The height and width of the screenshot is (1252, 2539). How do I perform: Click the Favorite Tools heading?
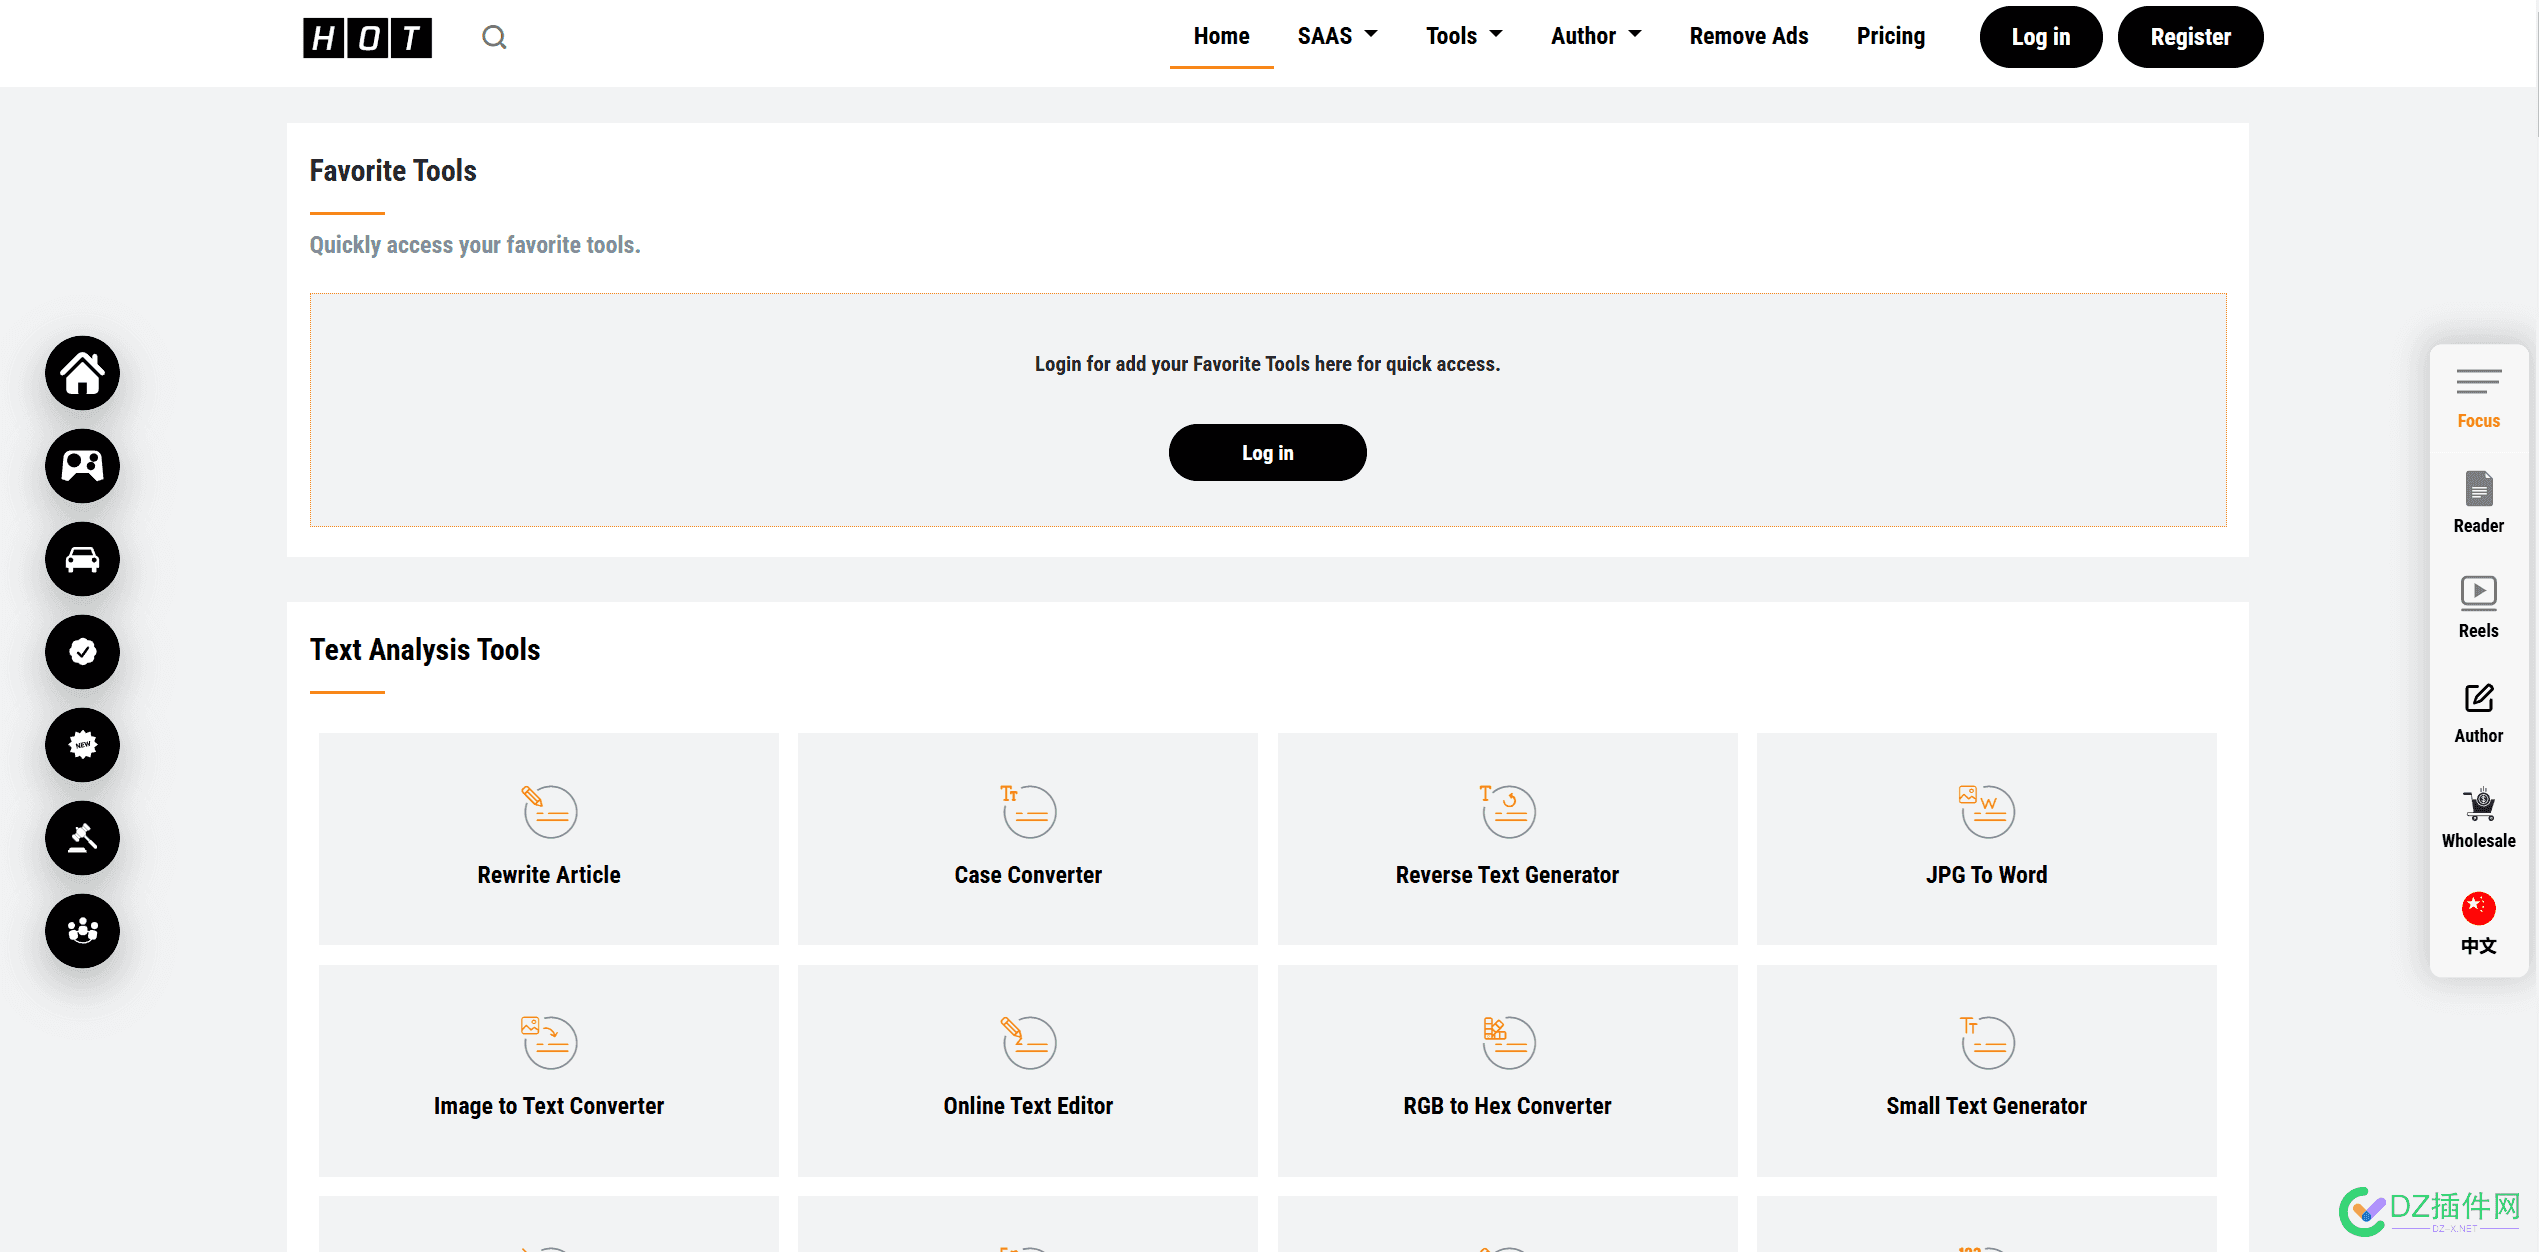[393, 171]
